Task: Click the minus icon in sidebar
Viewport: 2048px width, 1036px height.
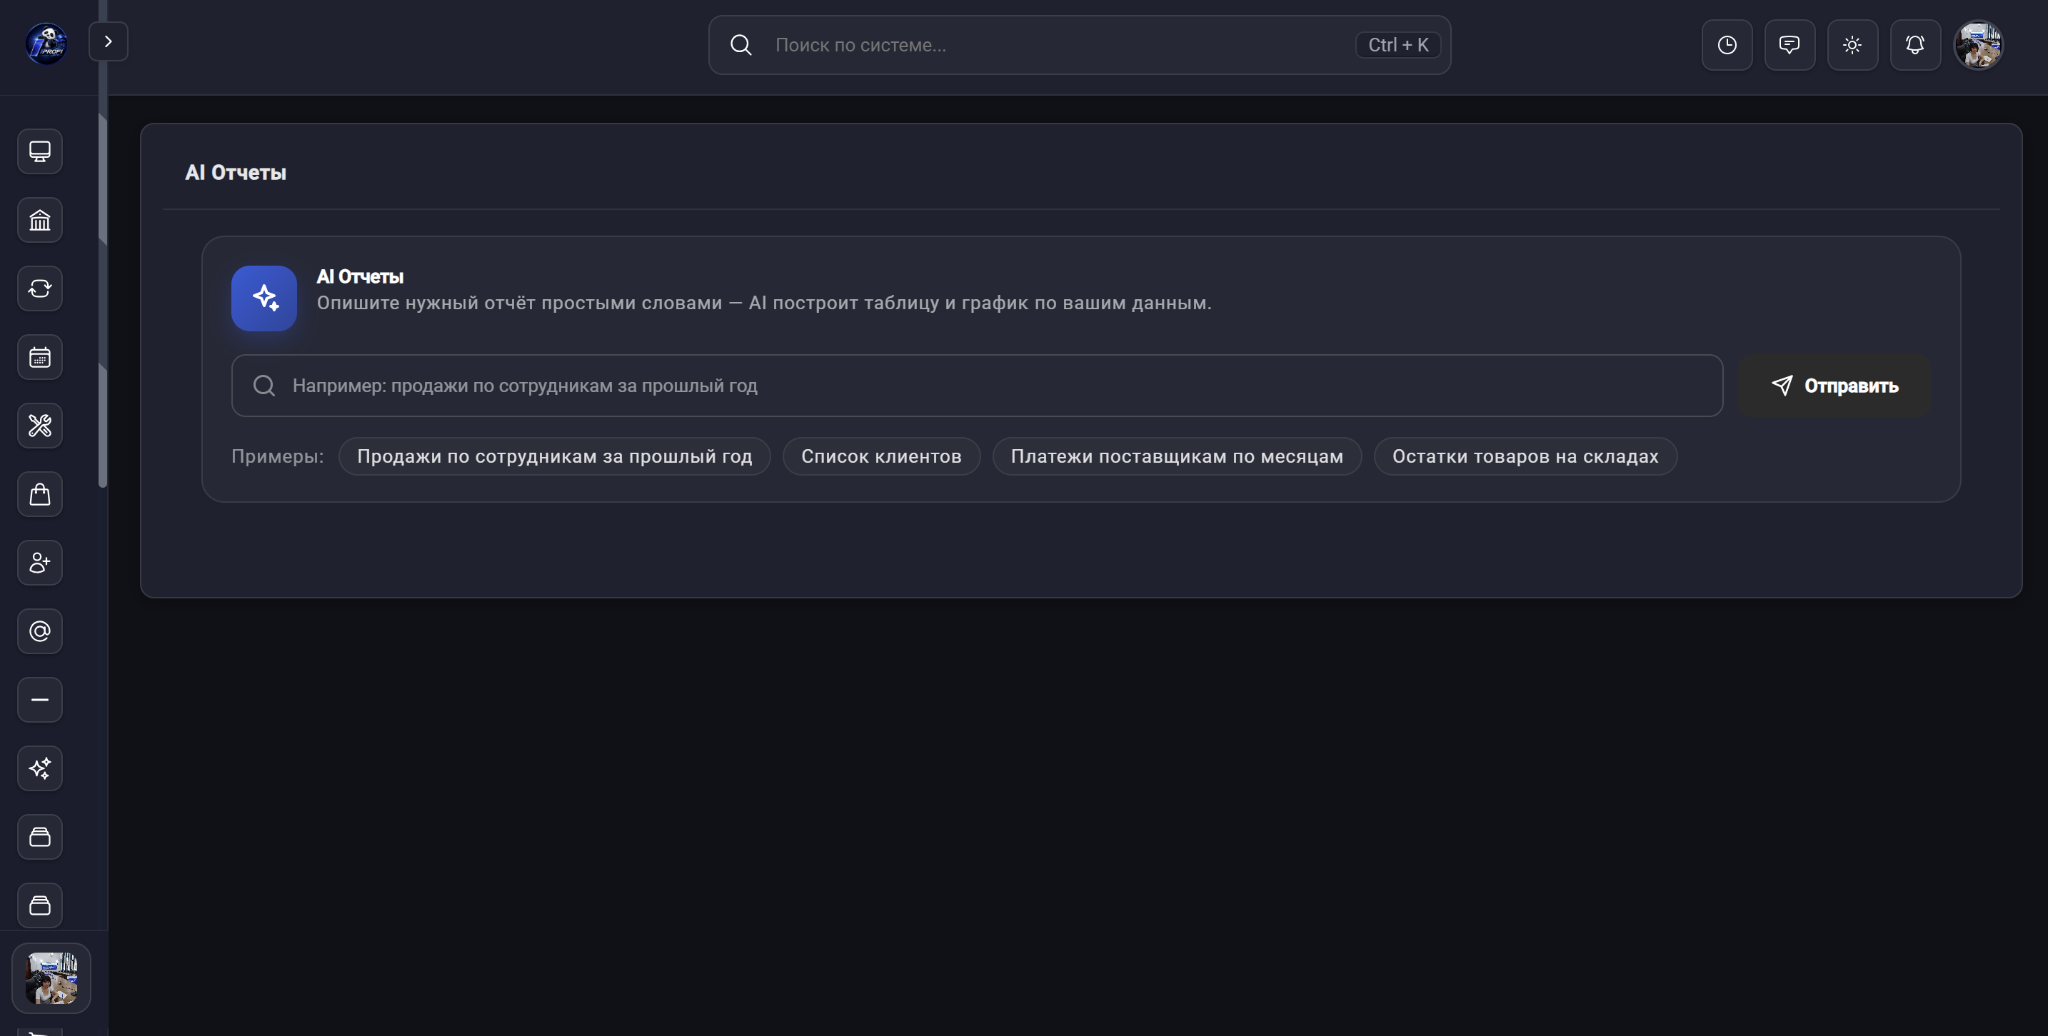Action: tap(40, 700)
